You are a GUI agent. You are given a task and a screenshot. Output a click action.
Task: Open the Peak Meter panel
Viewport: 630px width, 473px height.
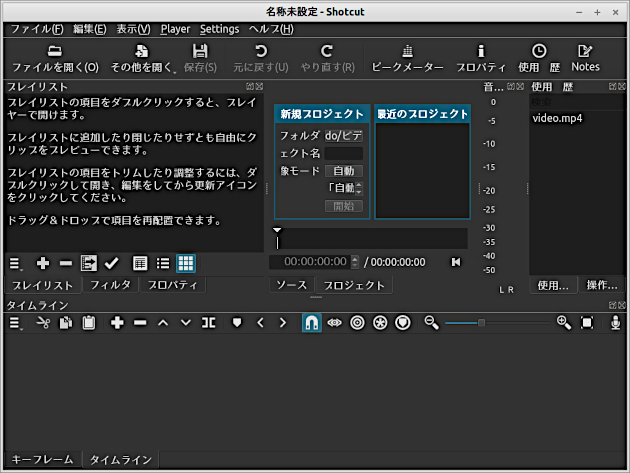pos(407,58)
